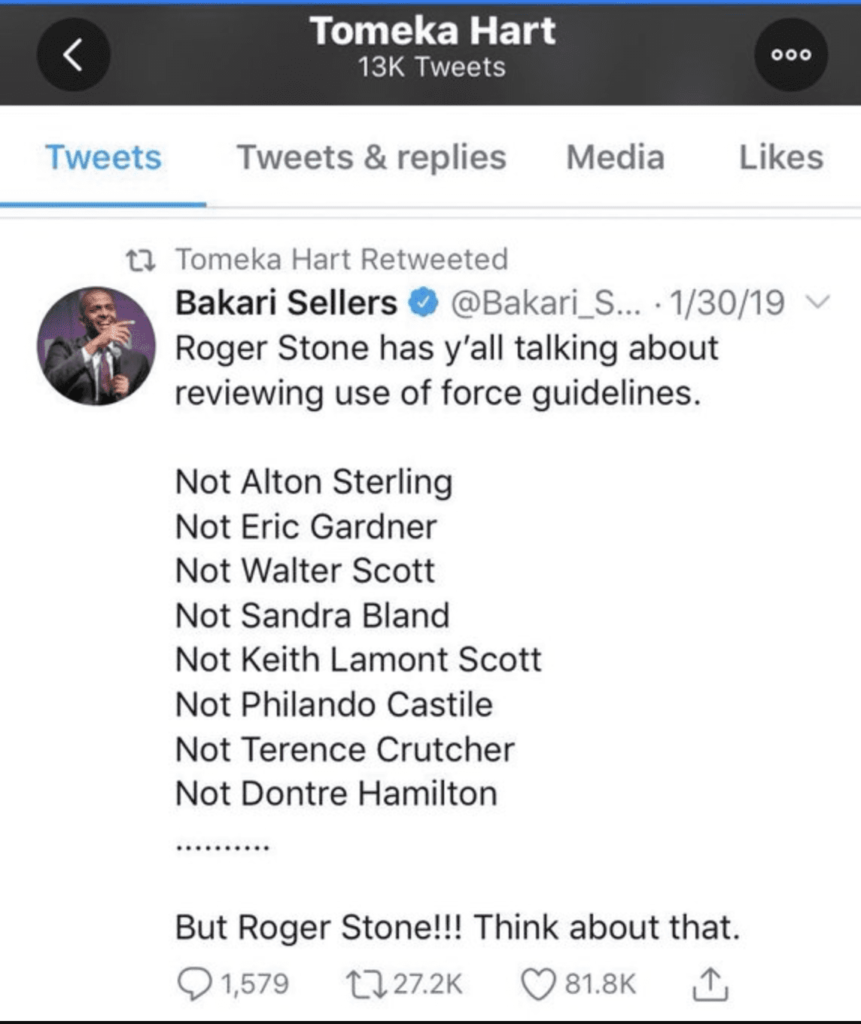Tap the back arrow button
The width and height of the screenshot is (861, 1024).
tap(73, 55)
